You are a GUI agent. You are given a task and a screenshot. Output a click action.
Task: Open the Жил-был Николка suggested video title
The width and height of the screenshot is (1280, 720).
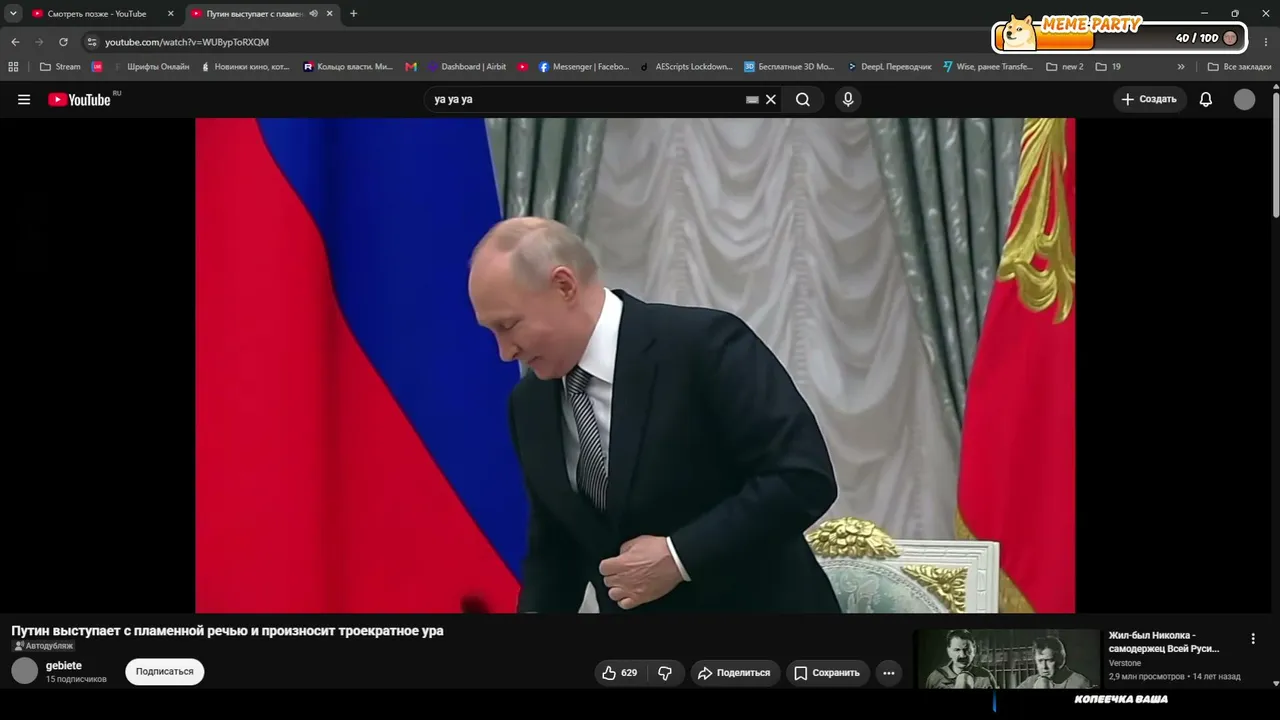pos(1165,642)
